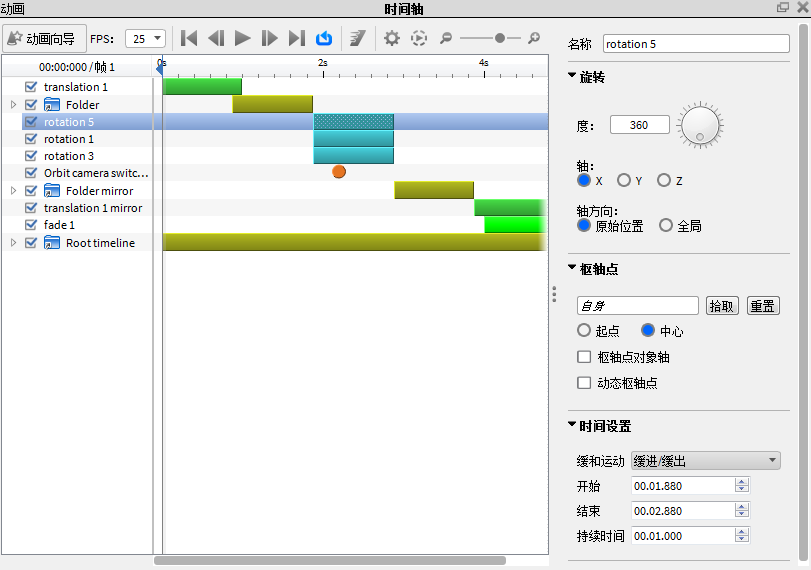
Task: Click the Folder mirror folder icon
Action: [52, 191]
